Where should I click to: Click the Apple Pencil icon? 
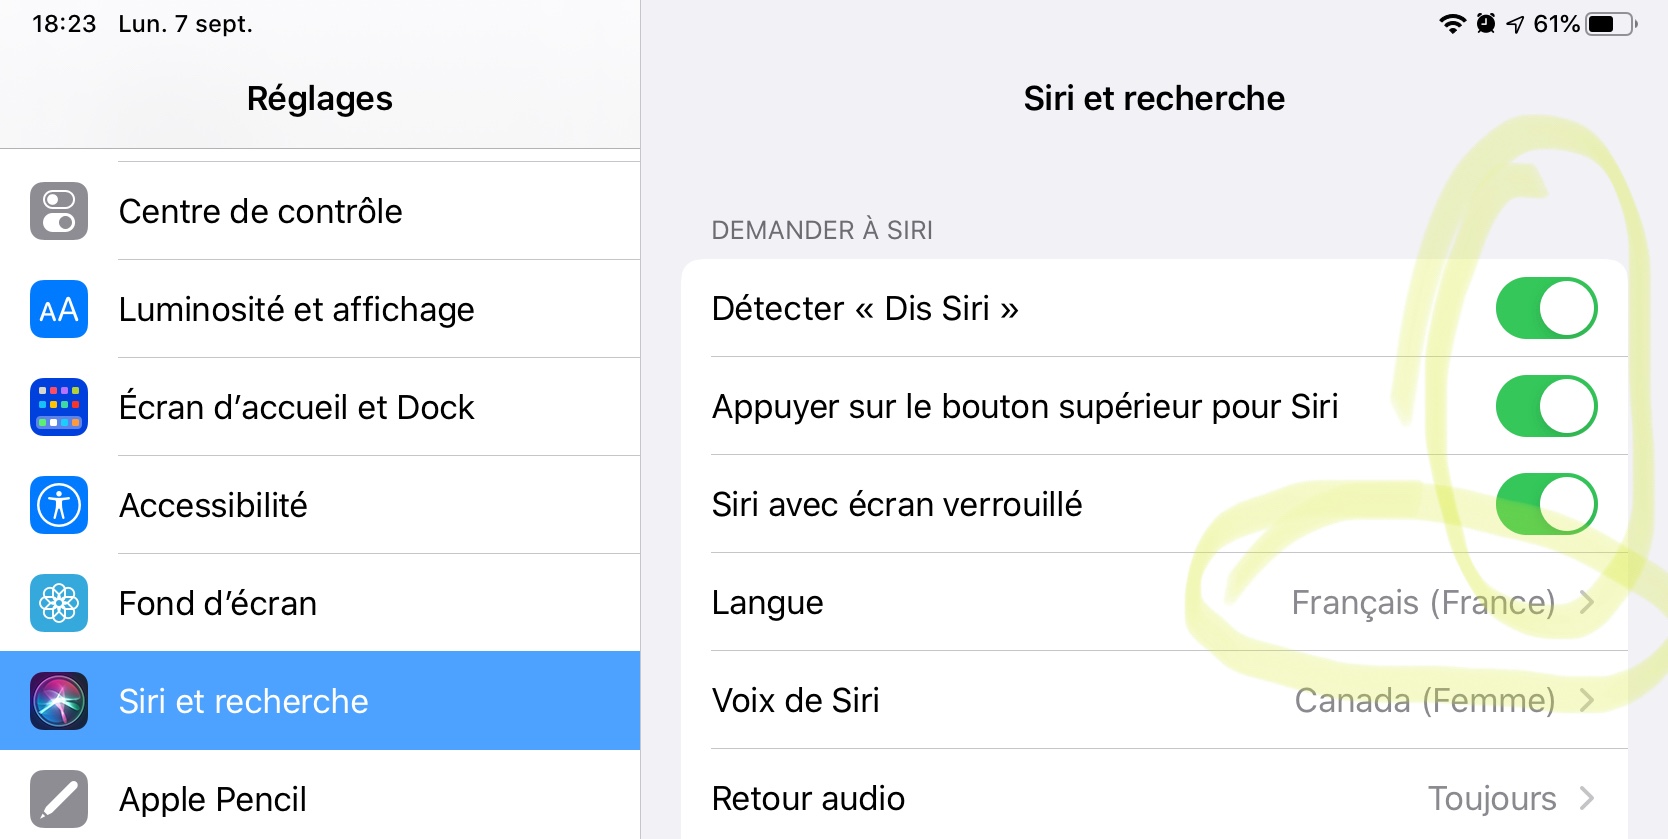coord(59,799)
